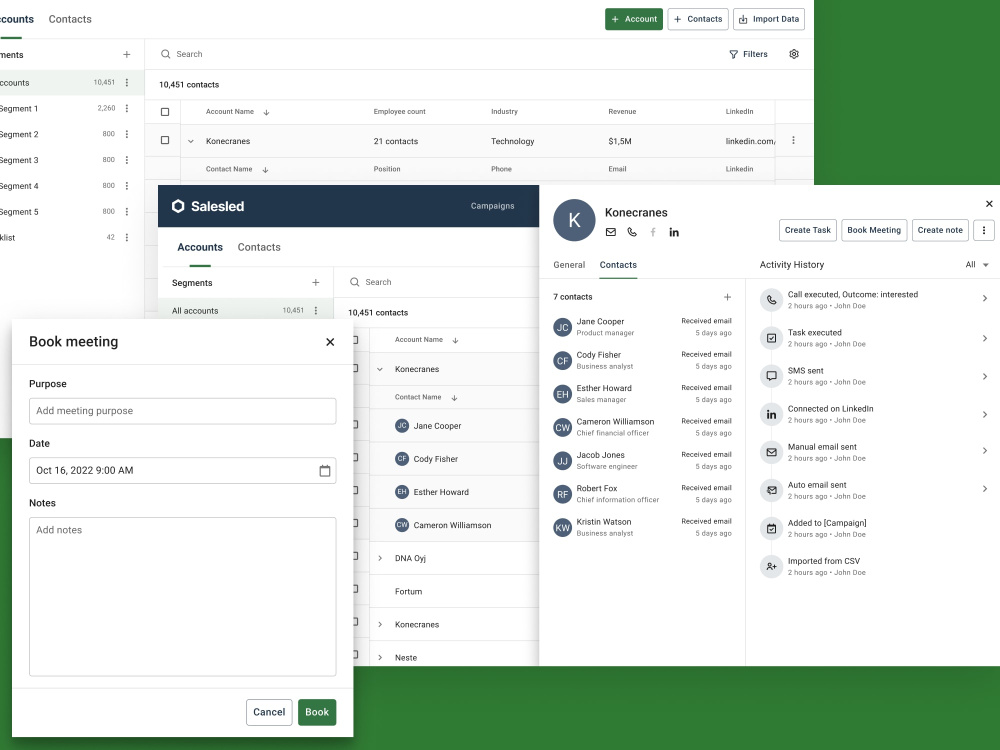The width and height of the screenshot is (1000, 750).
Task: Click the Facebook icon under Konecranes header
Action: (652, 232)
